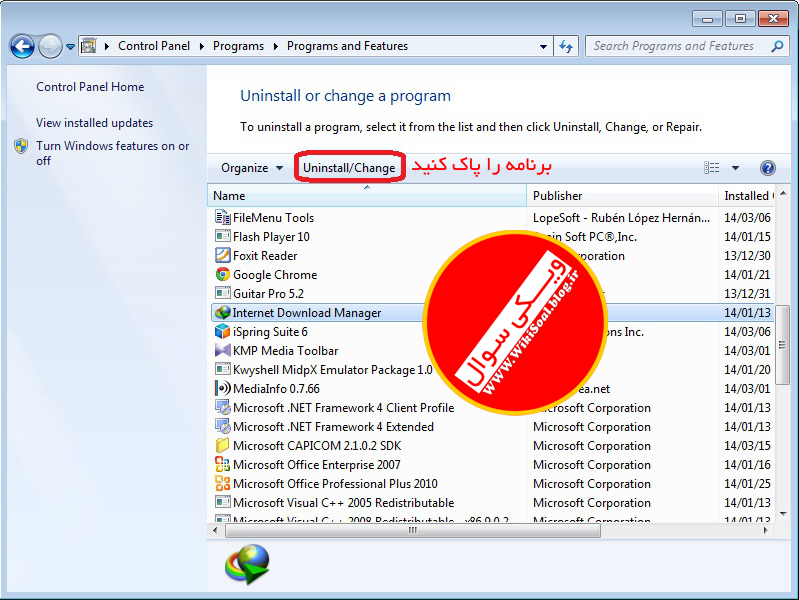Click the LopeSoft publisher cell
Image resolution: width=799 pixels, height=600 pixels.
[621, 218]
